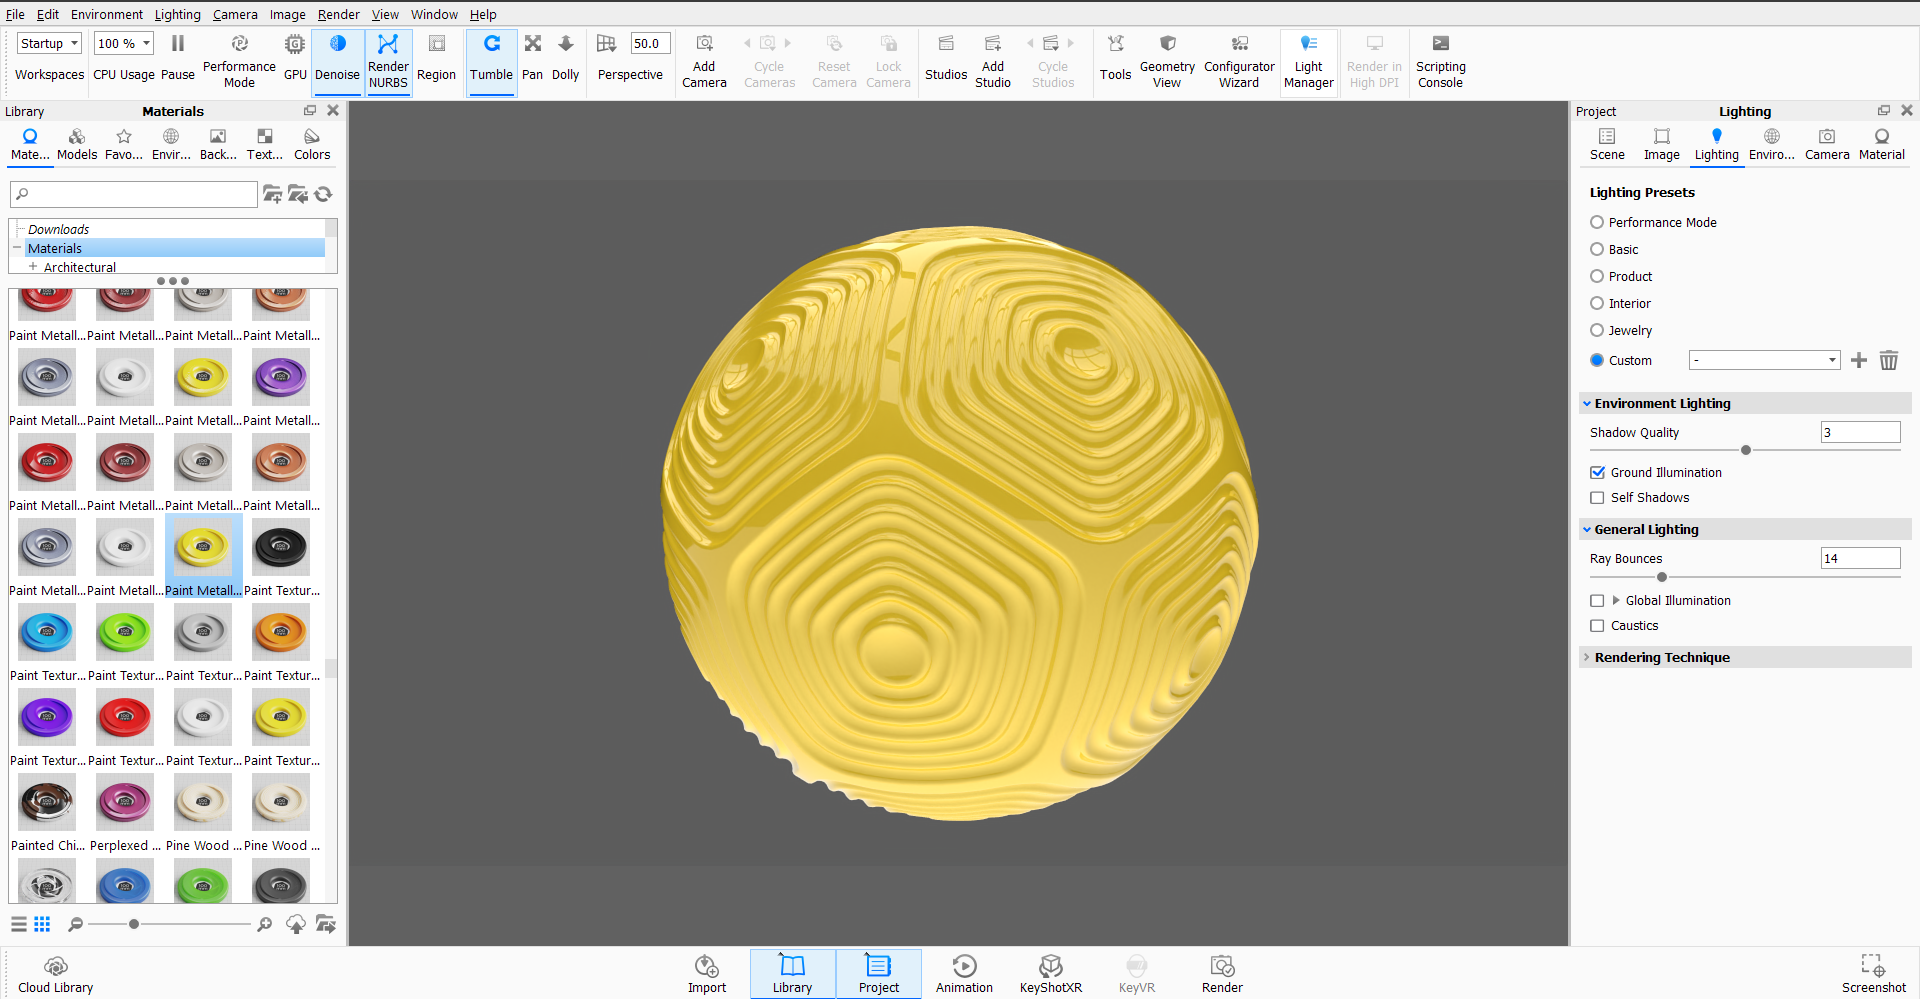The width and height of the screenshot is (1920, 999).
Task: Click the Ray Bounces slider handle
Action: pyautogui.click(x=1662, y=577)
